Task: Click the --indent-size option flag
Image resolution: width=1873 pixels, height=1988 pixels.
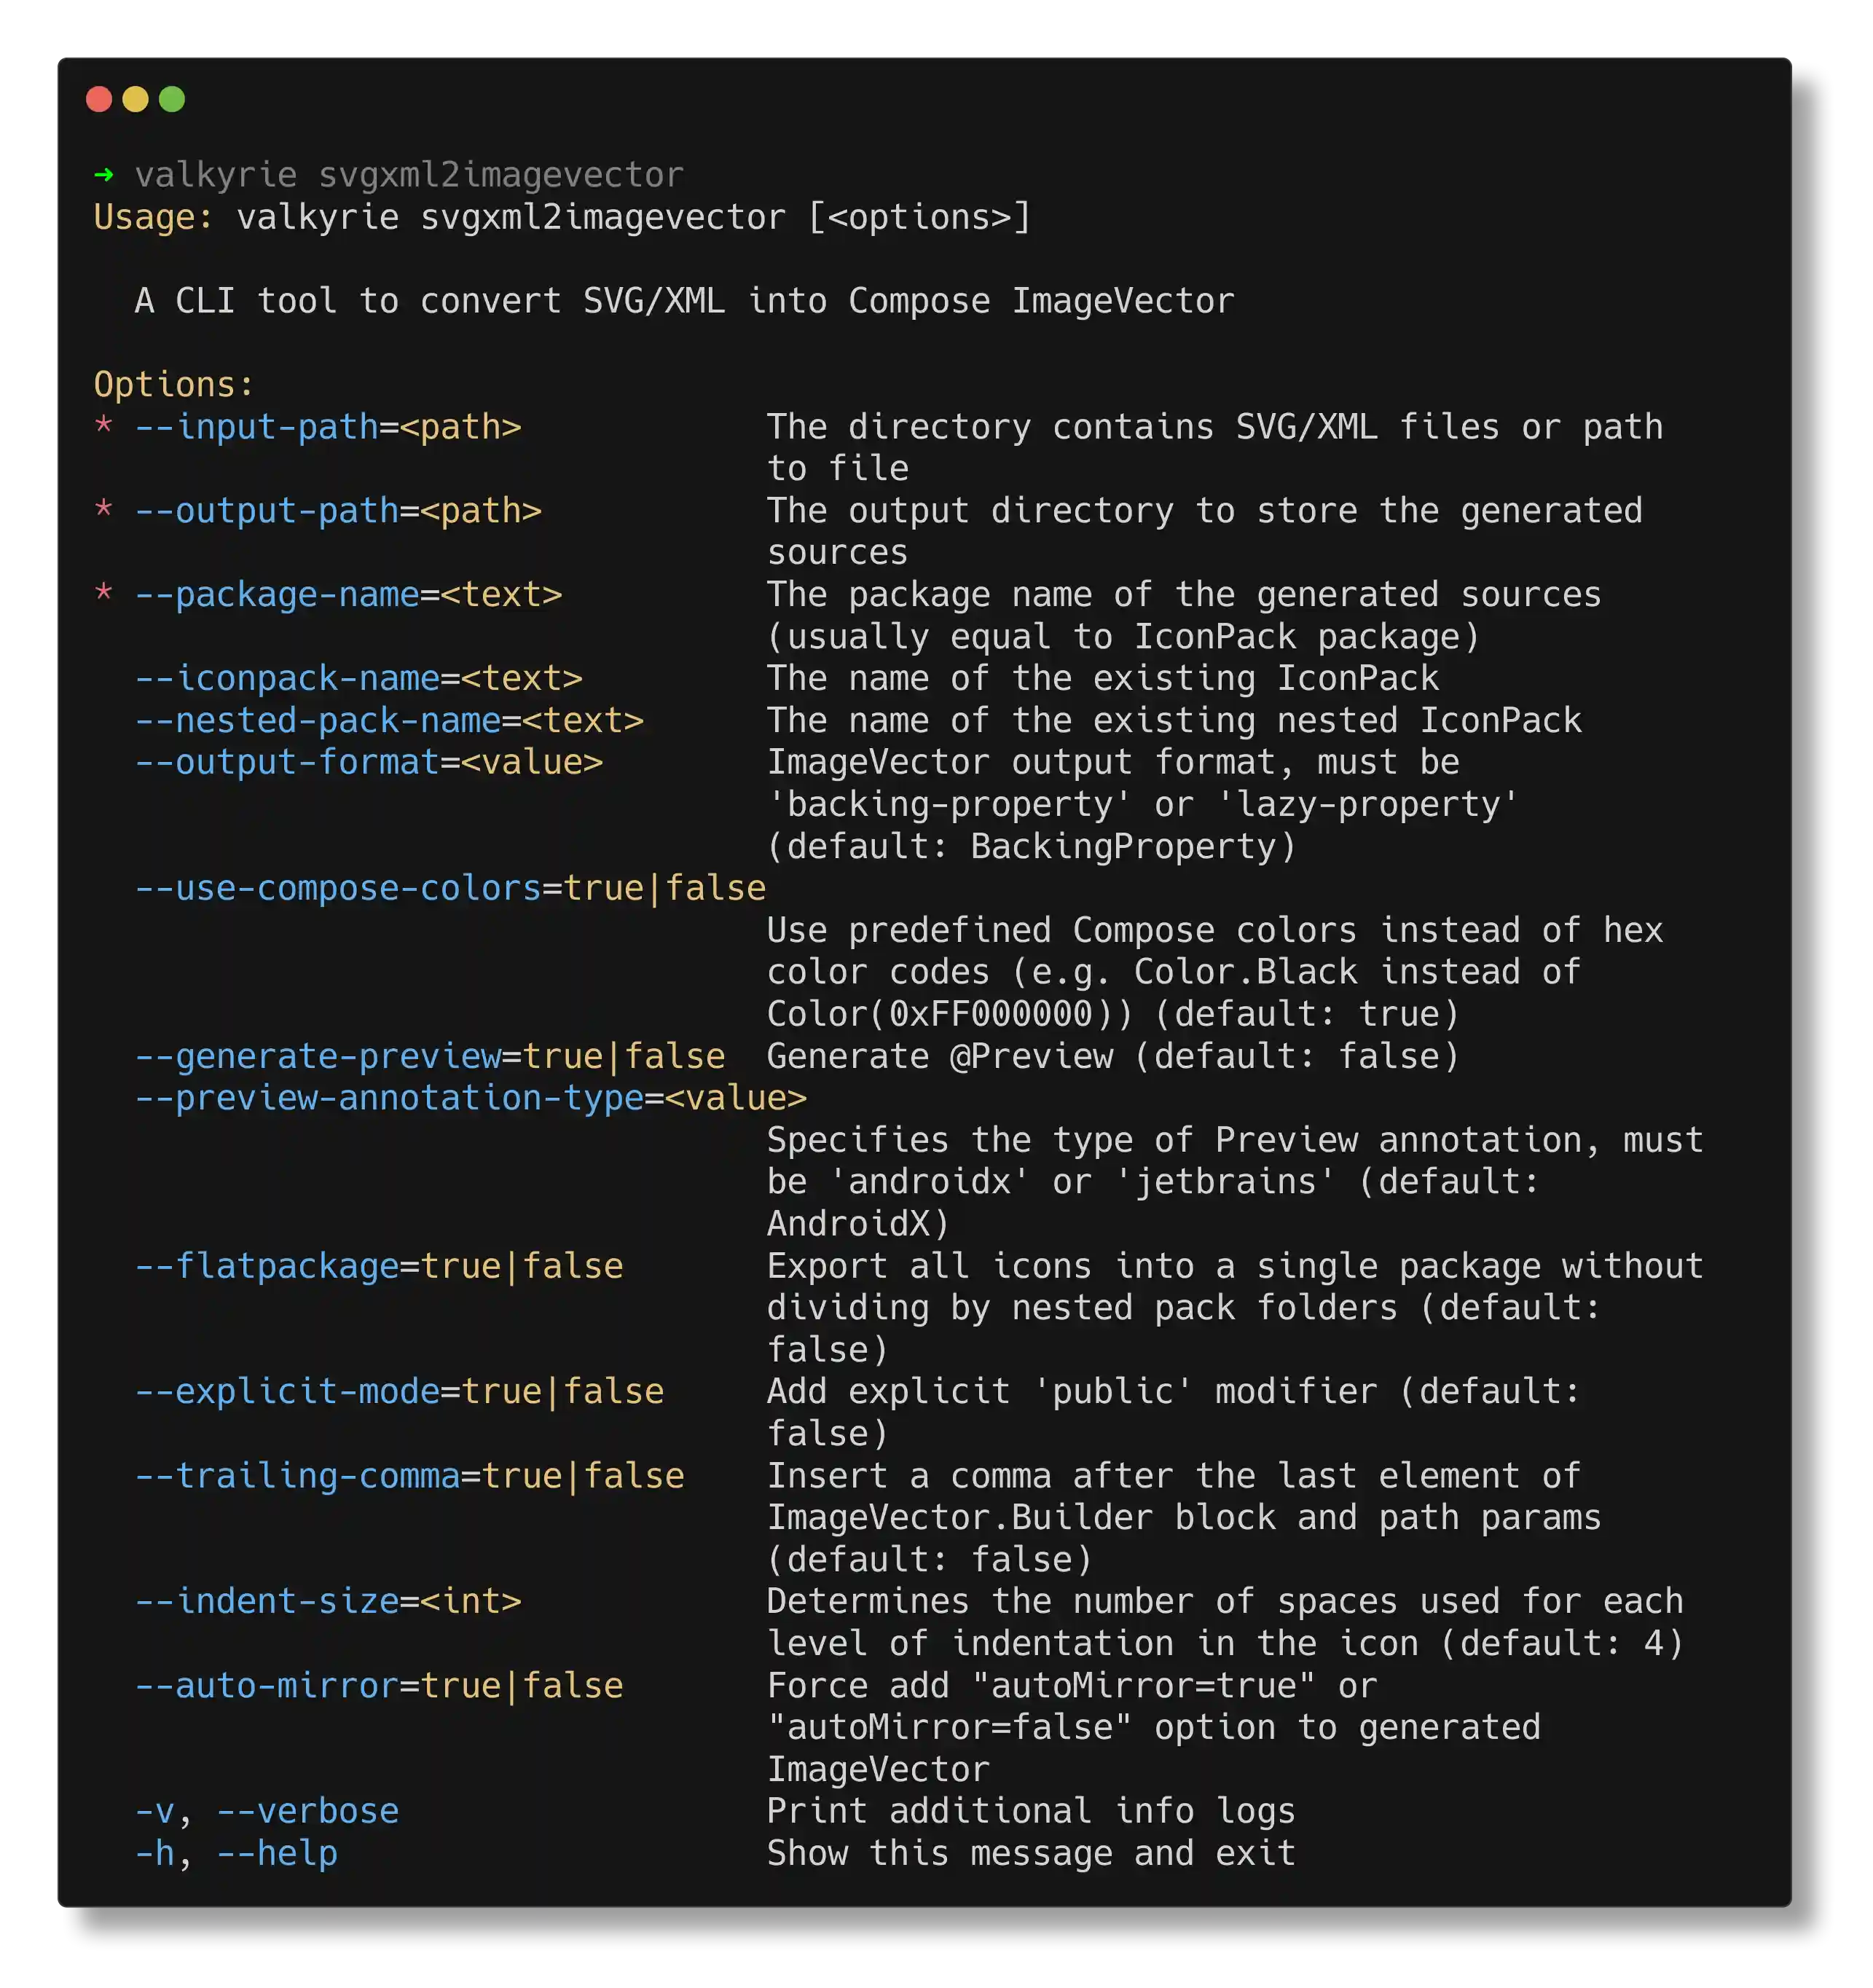Action: [x=266, y=1601]
